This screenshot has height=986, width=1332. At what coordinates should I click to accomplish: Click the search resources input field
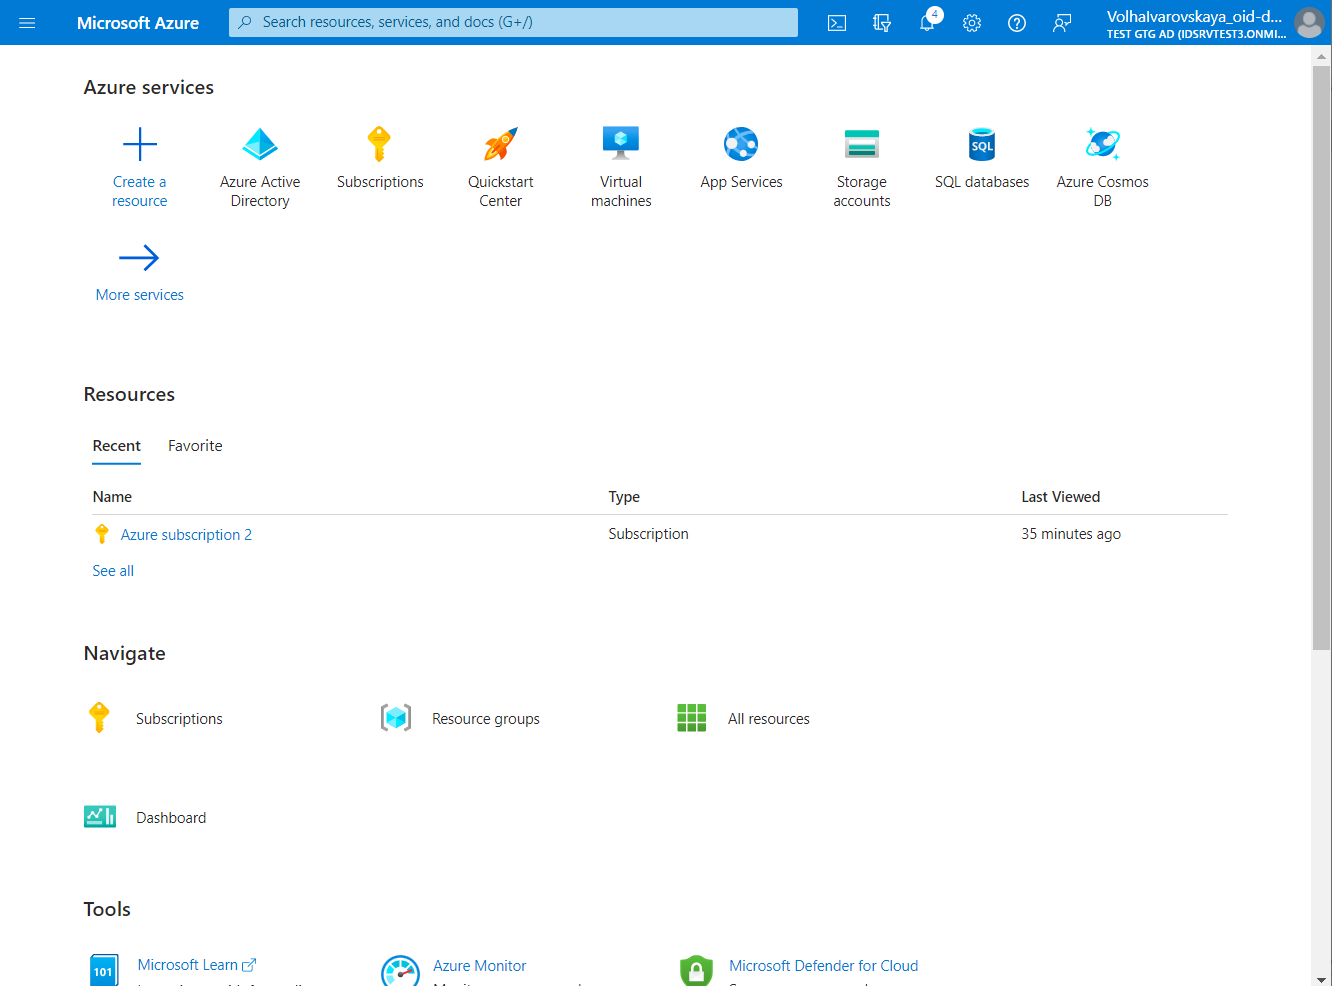click(512, 22)
